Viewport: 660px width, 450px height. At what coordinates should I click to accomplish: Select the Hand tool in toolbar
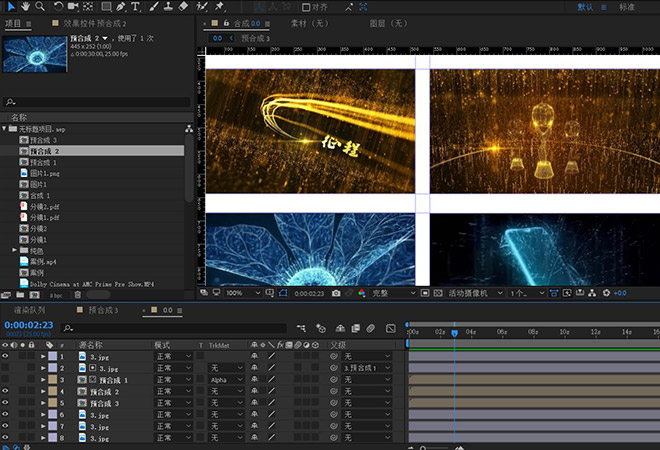pos(24,7)
